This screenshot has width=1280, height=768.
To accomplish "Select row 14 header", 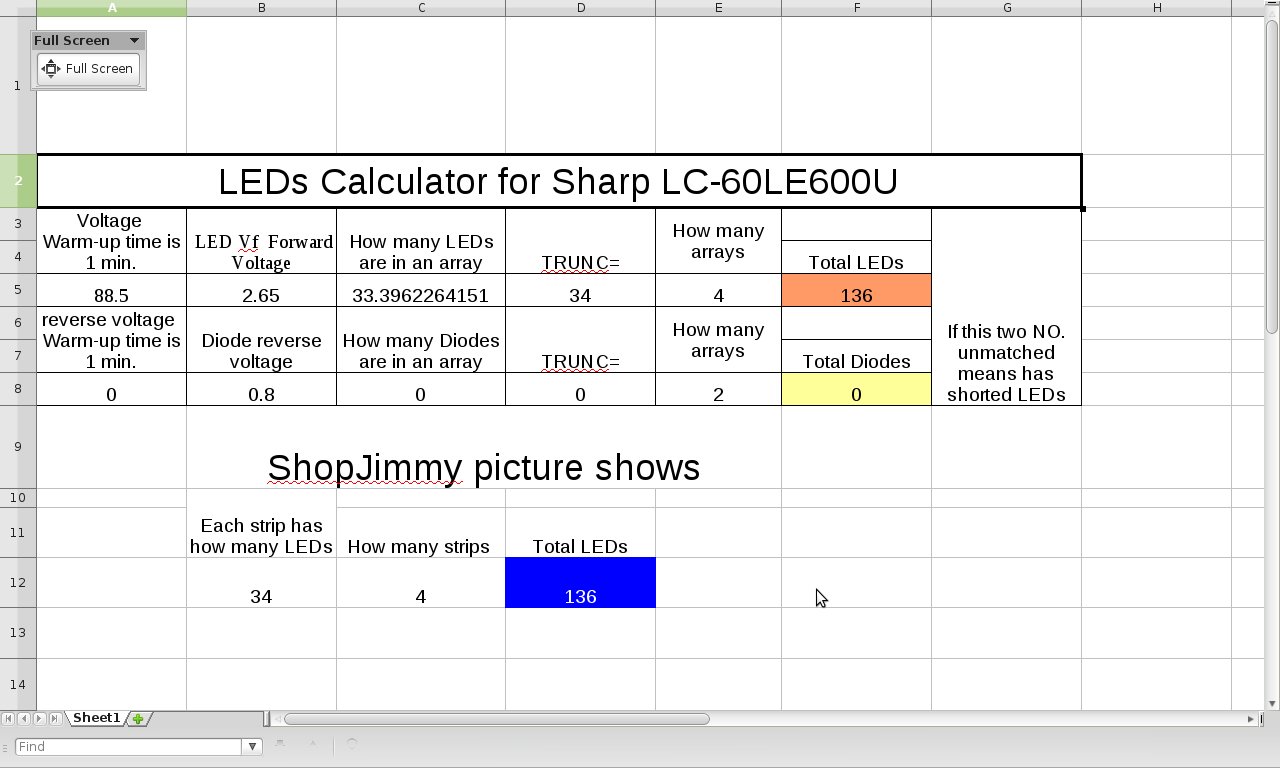I will pos(18,685).
